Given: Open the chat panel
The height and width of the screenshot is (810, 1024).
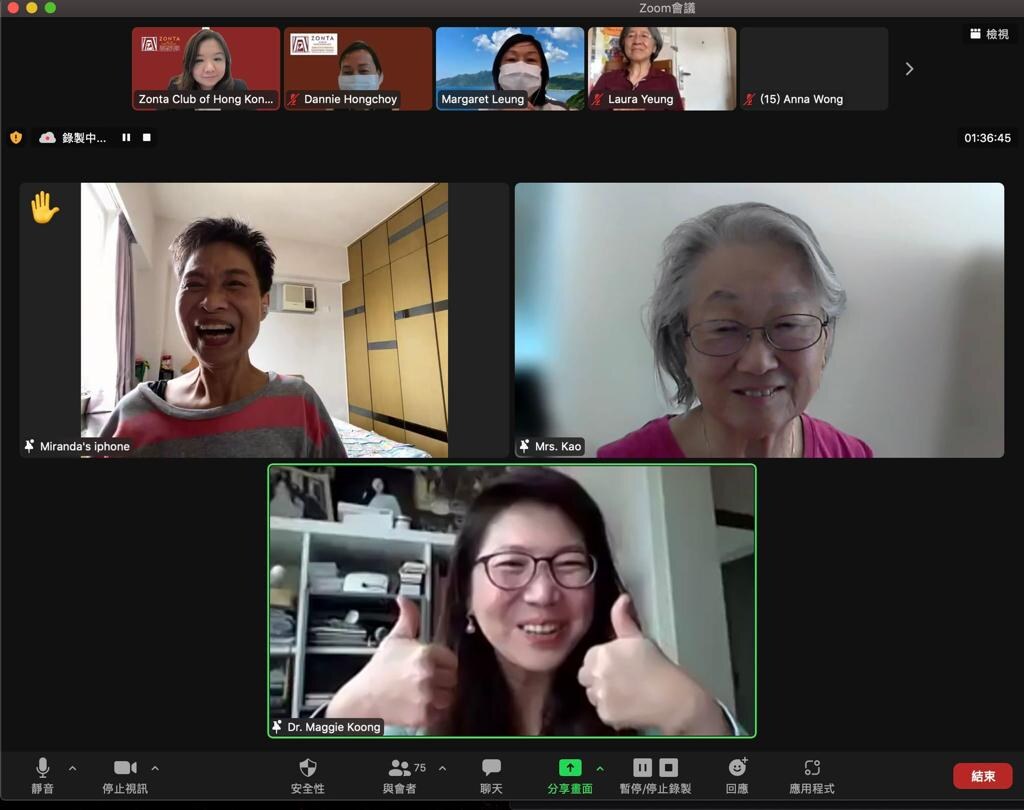Looking at the screenshot, I should [x=491, y=768].
